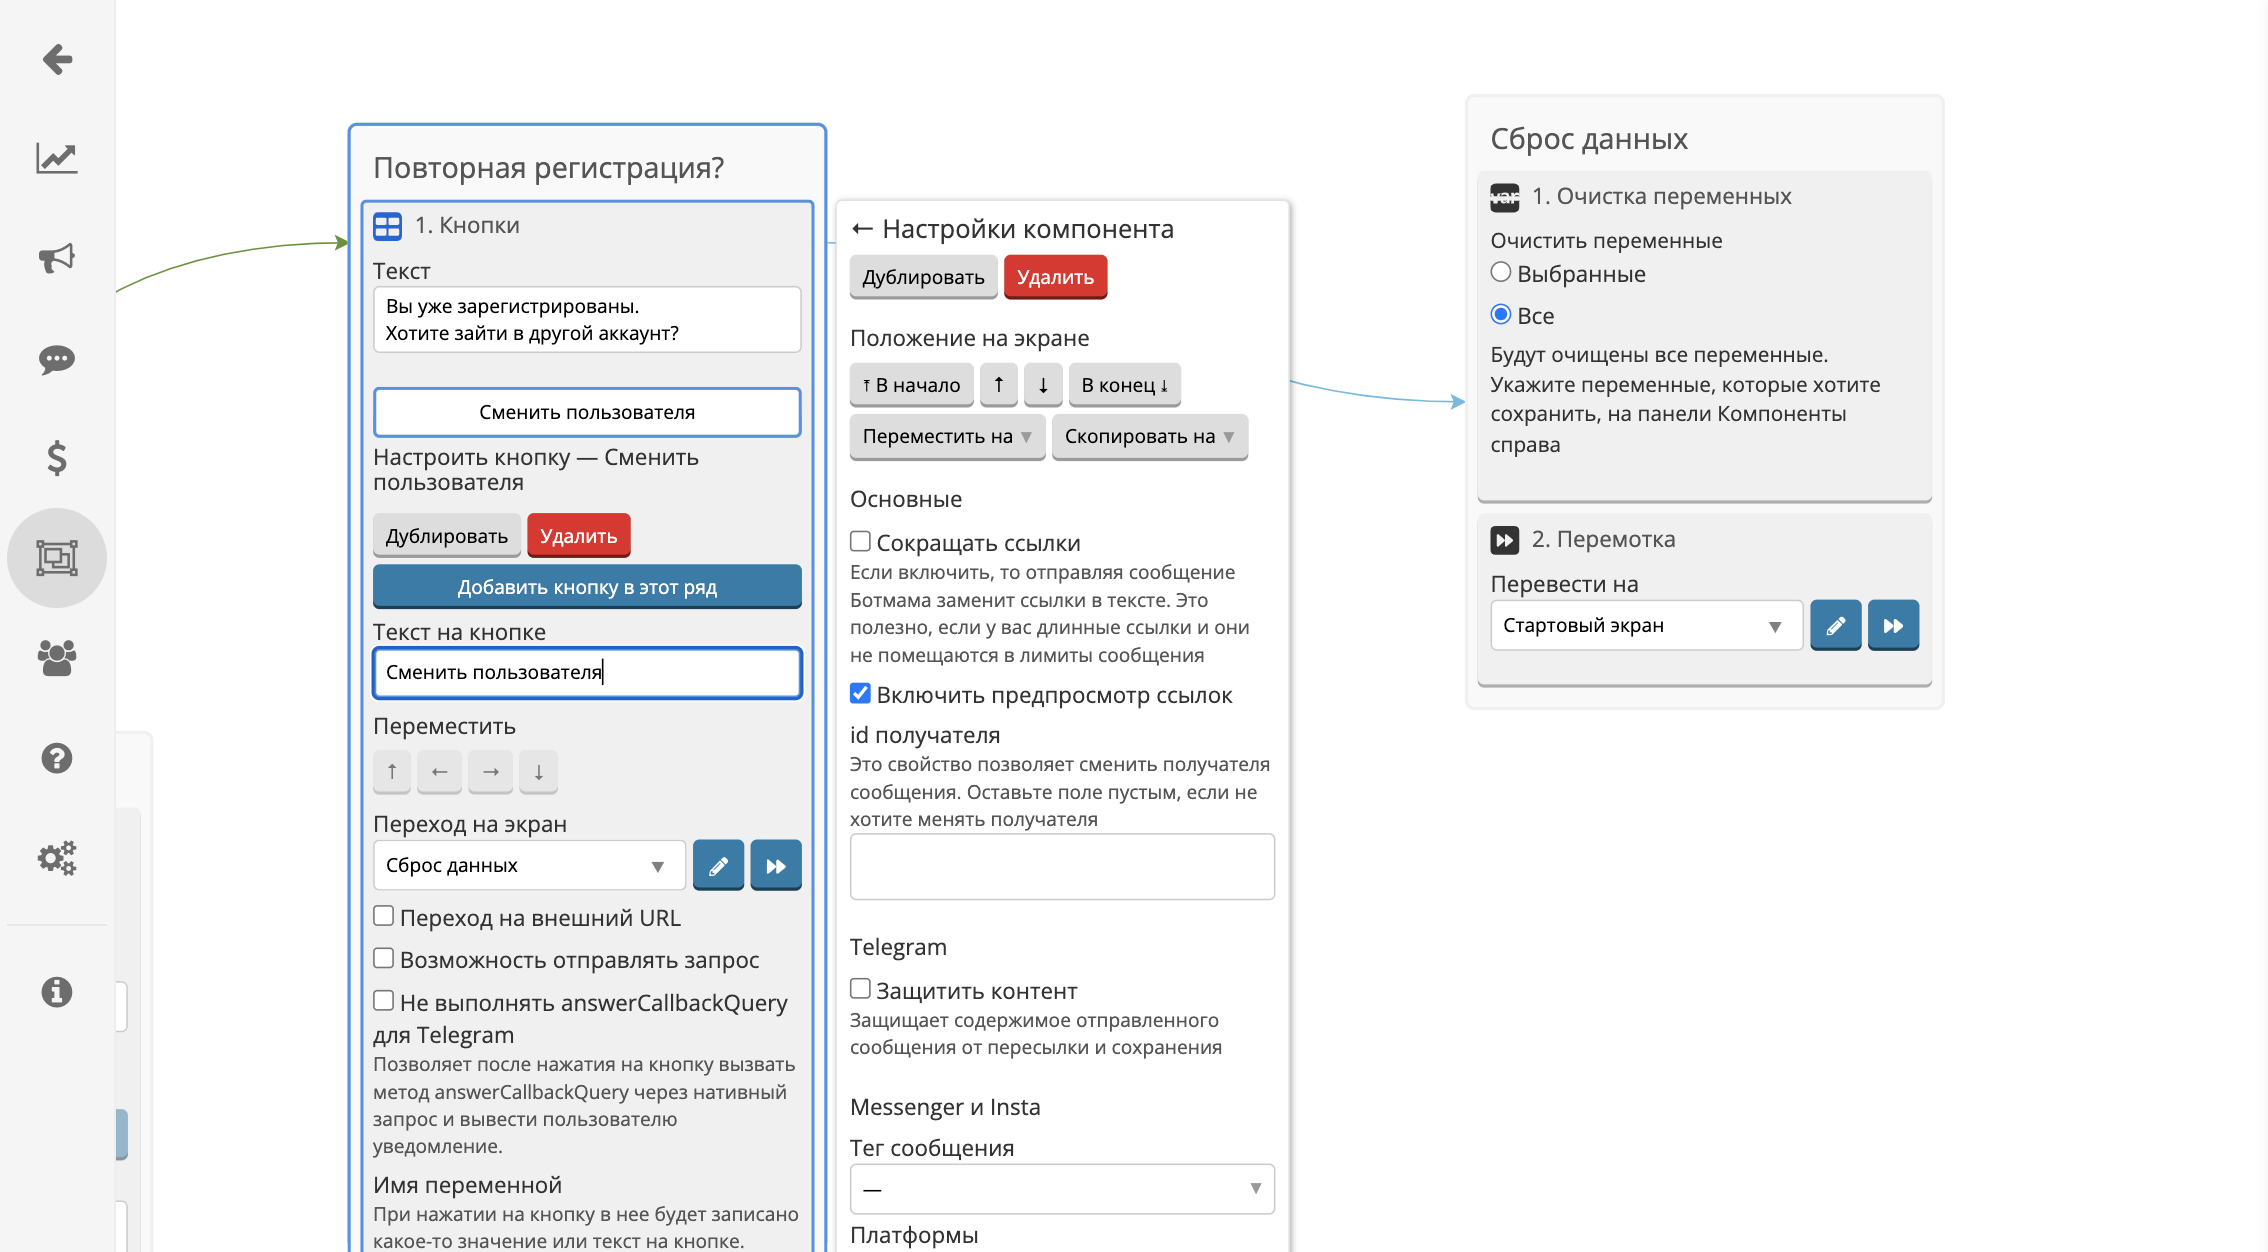Enable Сокращать ссылки checkbox

(860, 542)
